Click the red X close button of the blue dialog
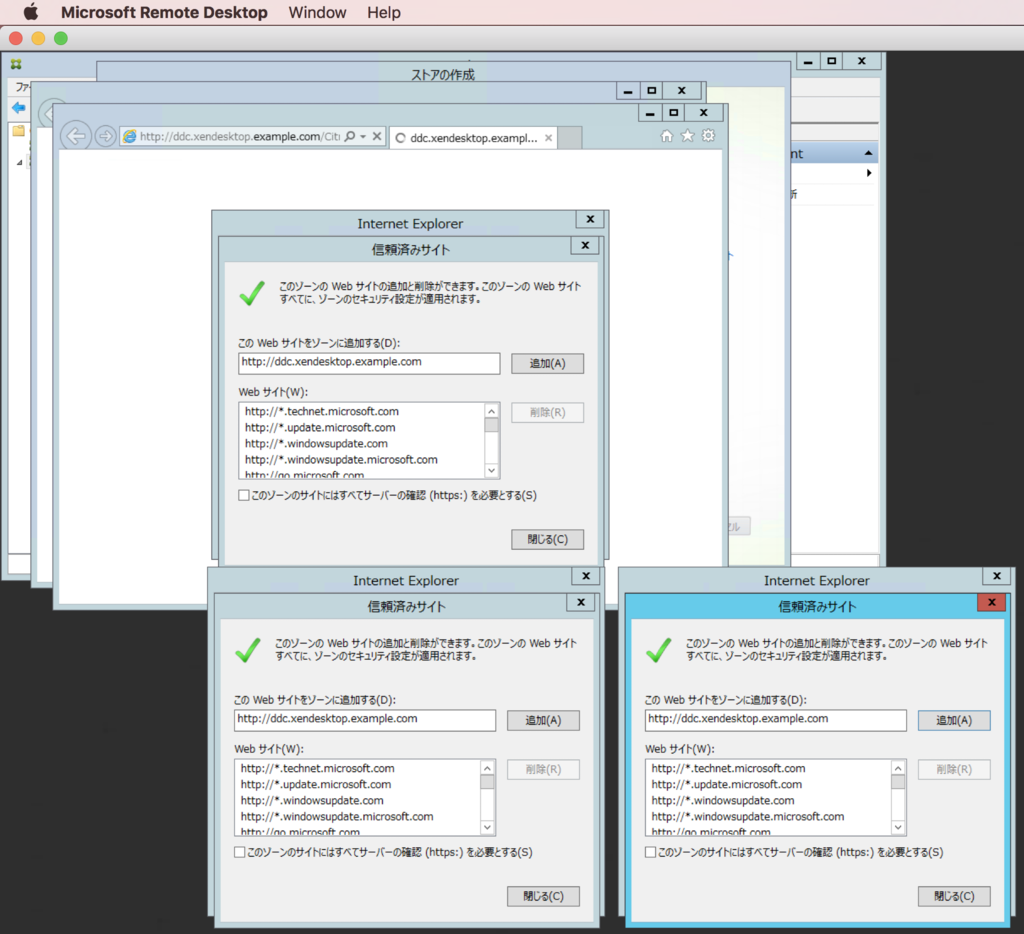 (x=991, y=602)
